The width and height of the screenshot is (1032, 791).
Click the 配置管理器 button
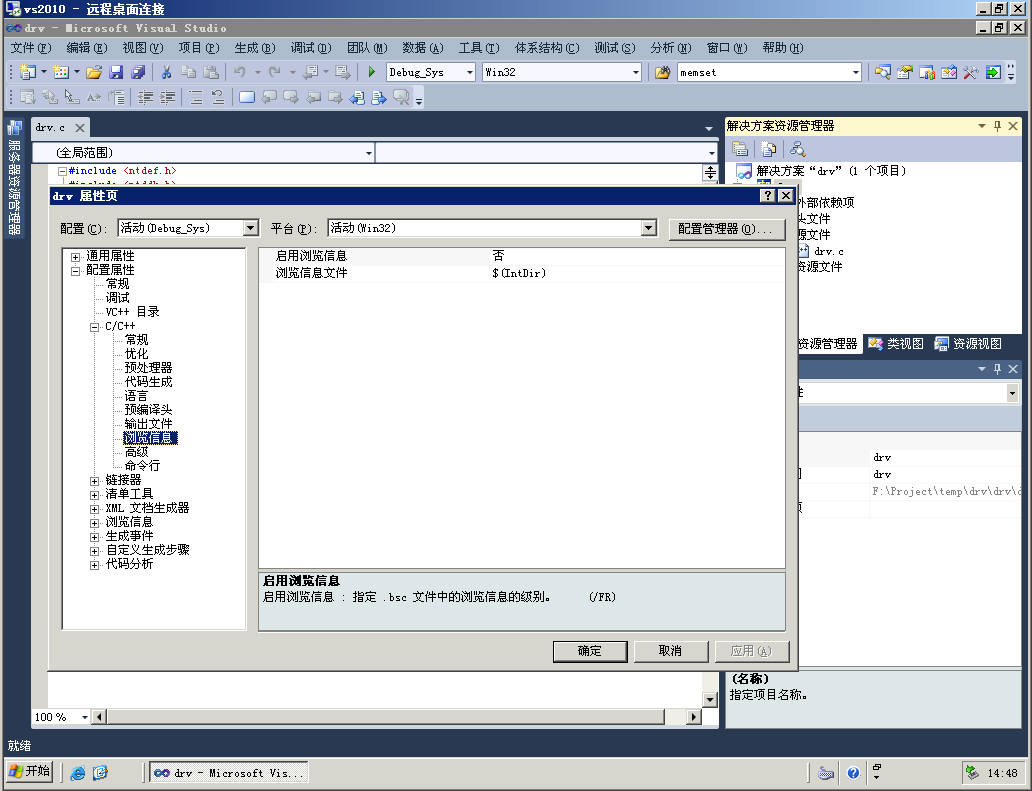tap(726, 229)
